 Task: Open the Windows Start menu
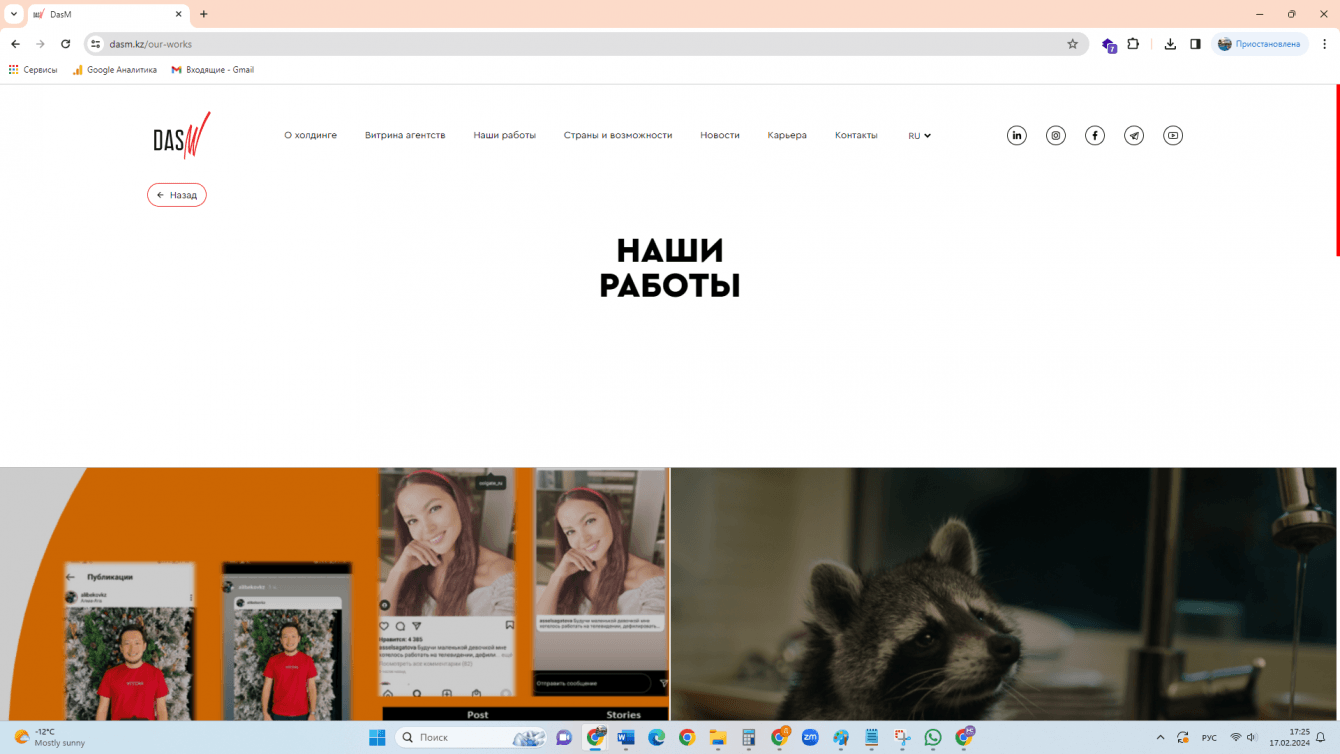coord(377,738)
